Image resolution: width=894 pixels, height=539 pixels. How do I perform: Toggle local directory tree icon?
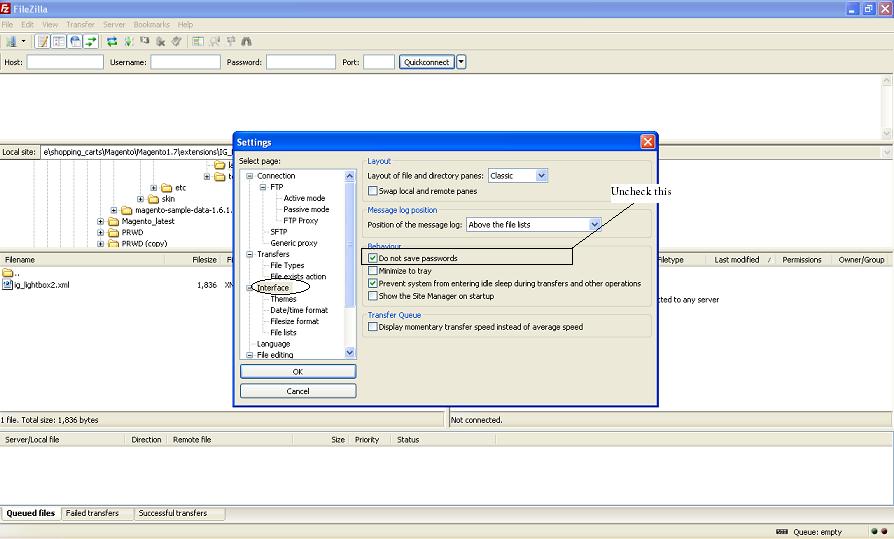59,41
